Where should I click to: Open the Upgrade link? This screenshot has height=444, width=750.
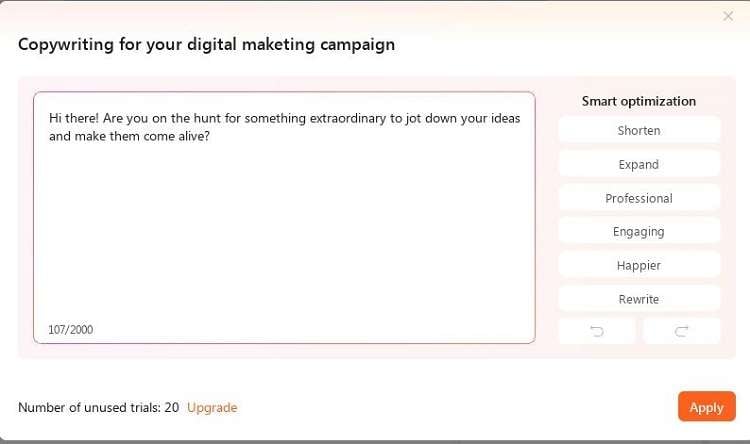(x=212, y=407)
